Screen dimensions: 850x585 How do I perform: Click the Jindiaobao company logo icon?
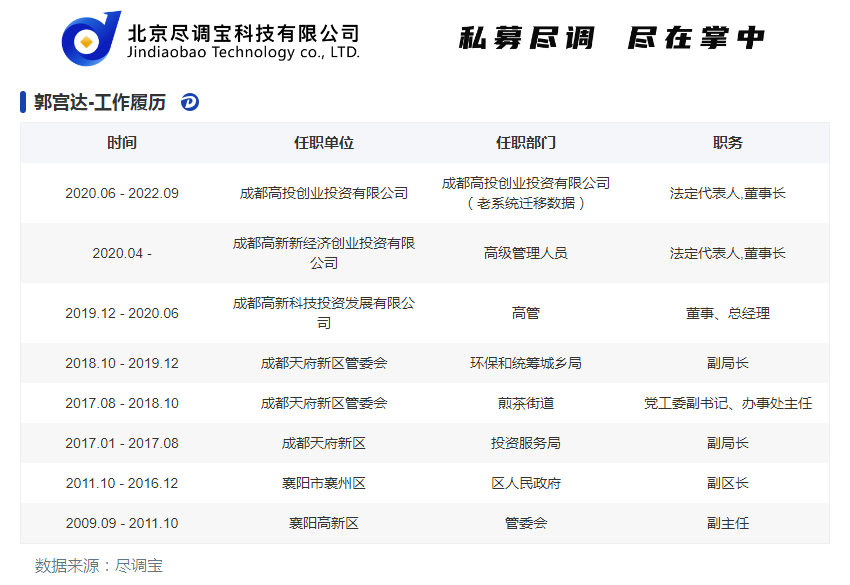[x=91, y=40]
